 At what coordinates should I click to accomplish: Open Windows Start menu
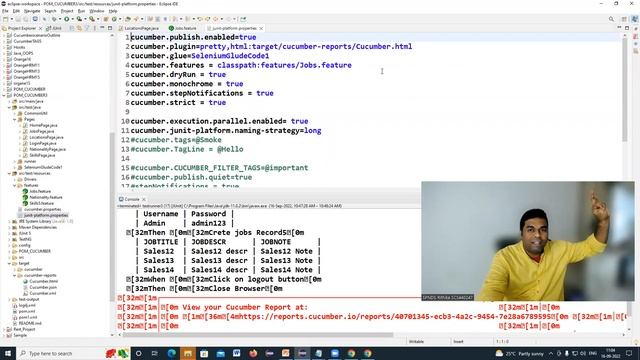[8, 353]
